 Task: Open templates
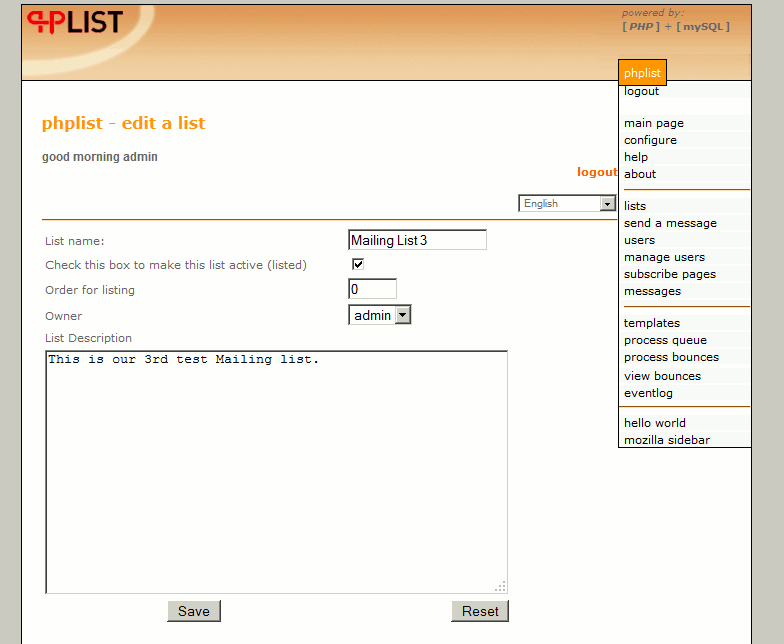tap(652, 323)
